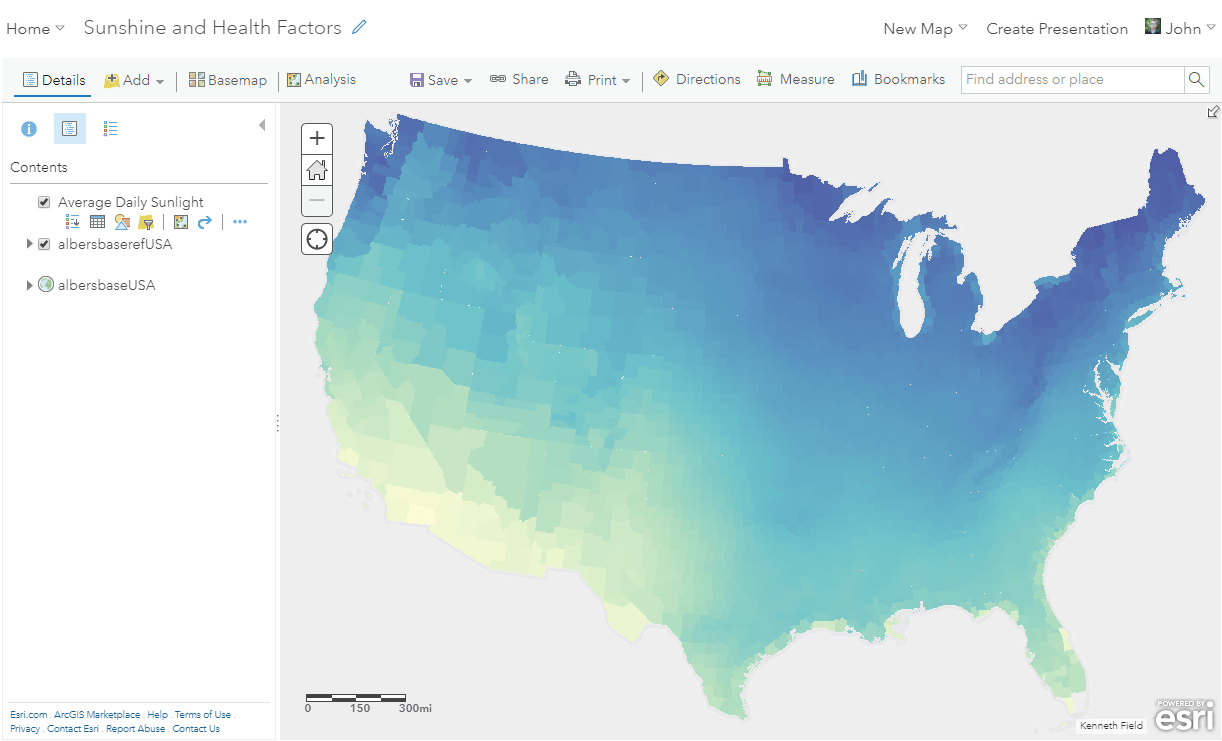Open the About this map info icon
Viewport: 1222px width, 741px height.
pyautogui.click(x=29, y=128)
